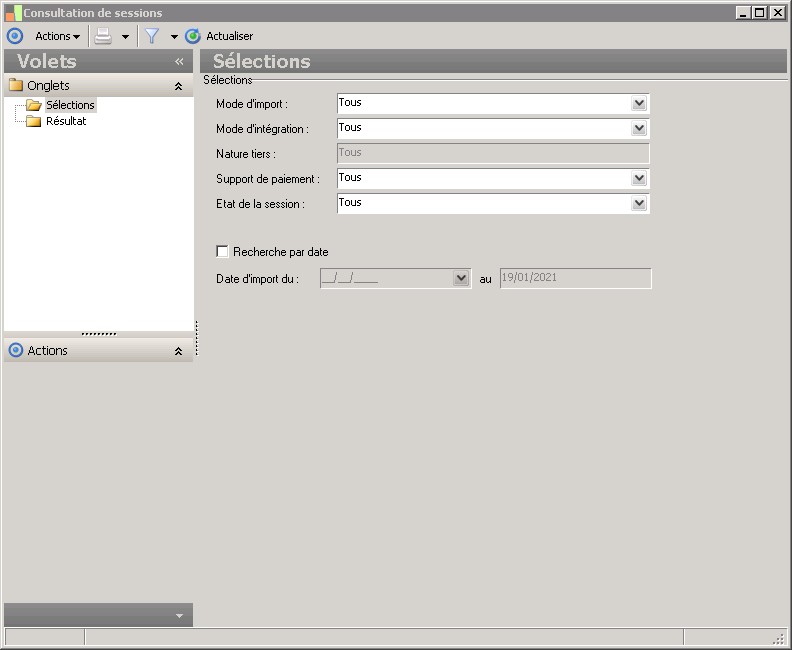Click the Sélections open folder icon
The width and height of the screenshot is (792, 650).
coord(34,105)
